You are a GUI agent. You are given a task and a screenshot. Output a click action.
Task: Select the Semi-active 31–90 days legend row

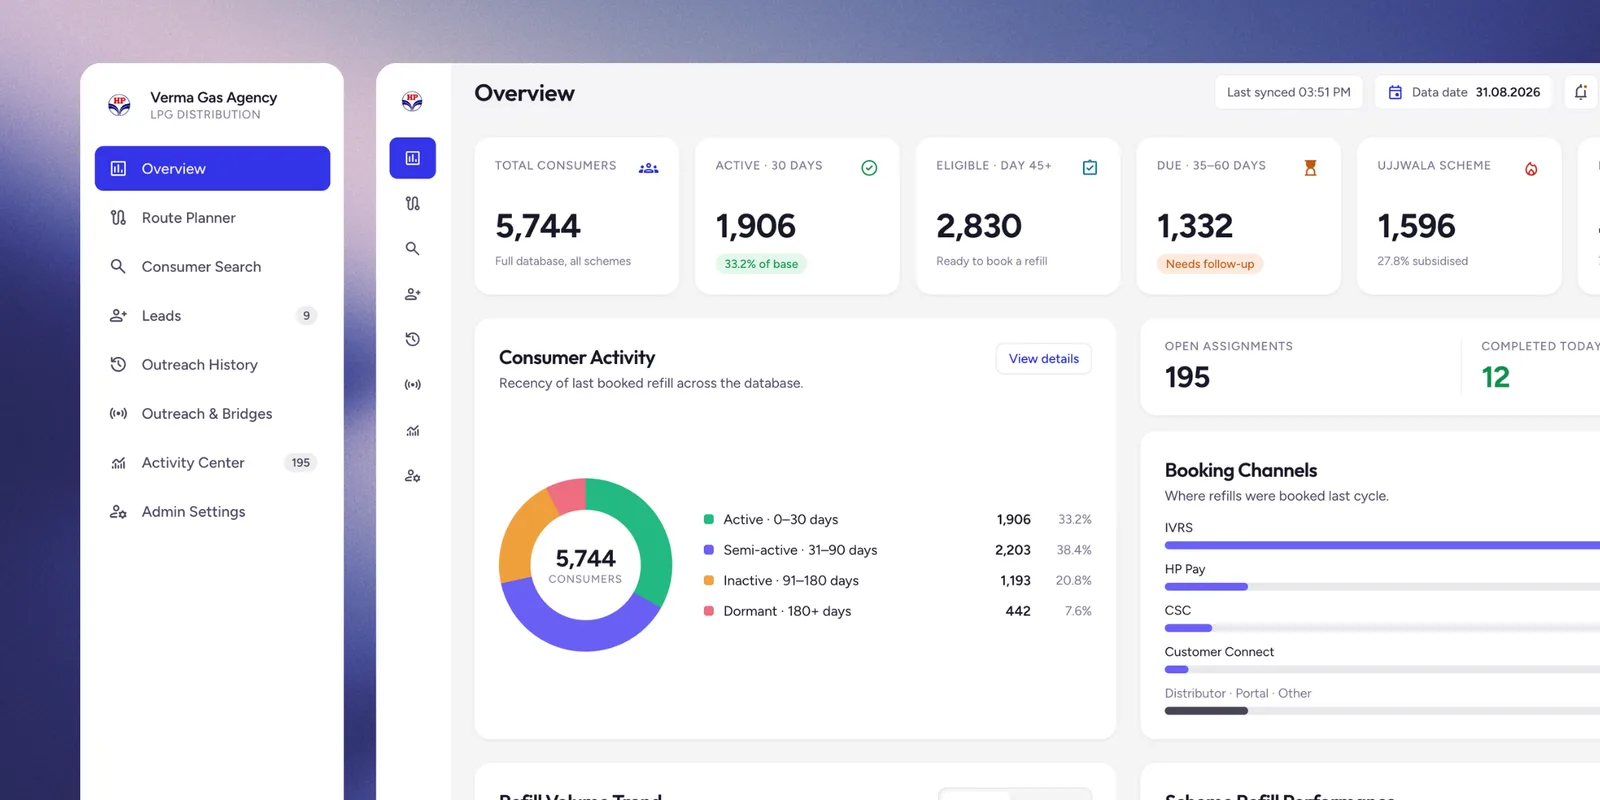click(x=897, y=550)
